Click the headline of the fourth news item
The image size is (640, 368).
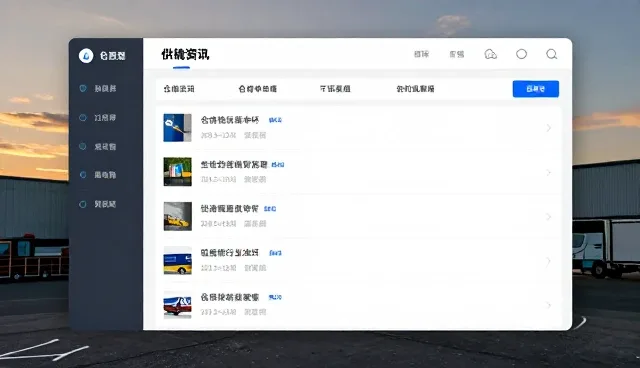[229, 253]
